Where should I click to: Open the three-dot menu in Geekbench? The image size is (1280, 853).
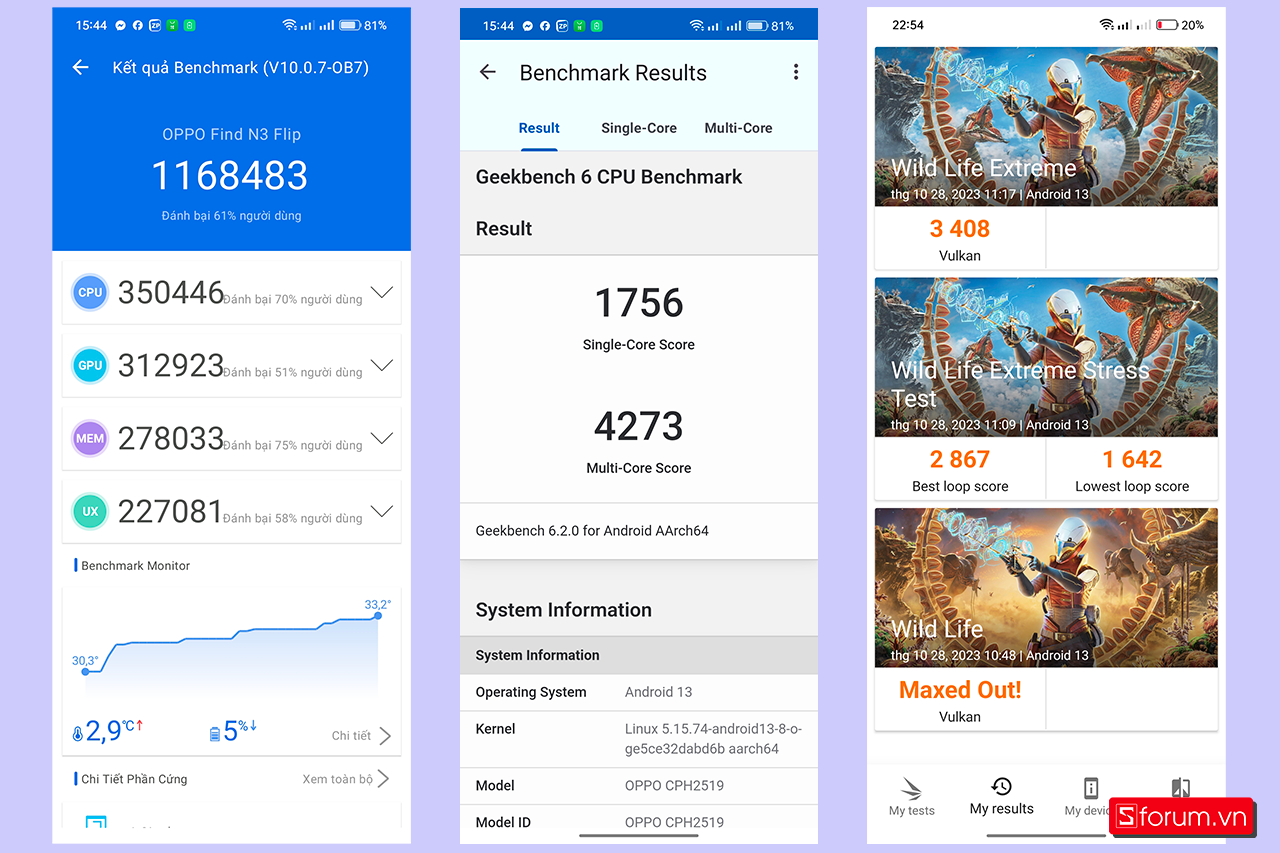pos(796,72)
